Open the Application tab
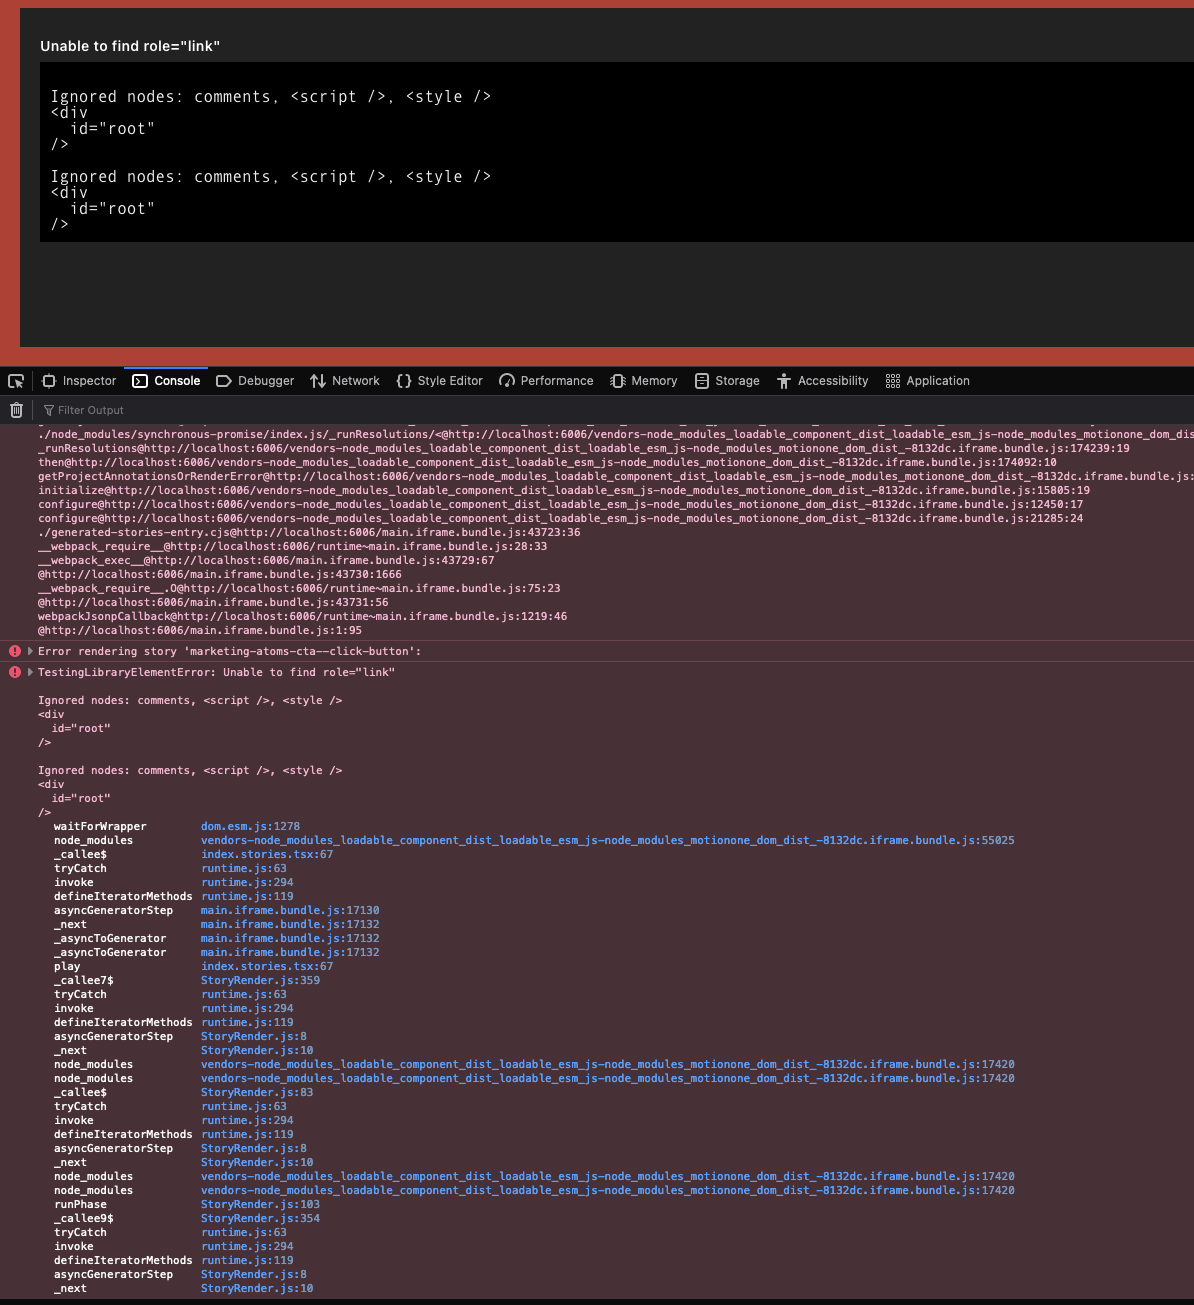 pyautogui.click(x=928, y=381)
